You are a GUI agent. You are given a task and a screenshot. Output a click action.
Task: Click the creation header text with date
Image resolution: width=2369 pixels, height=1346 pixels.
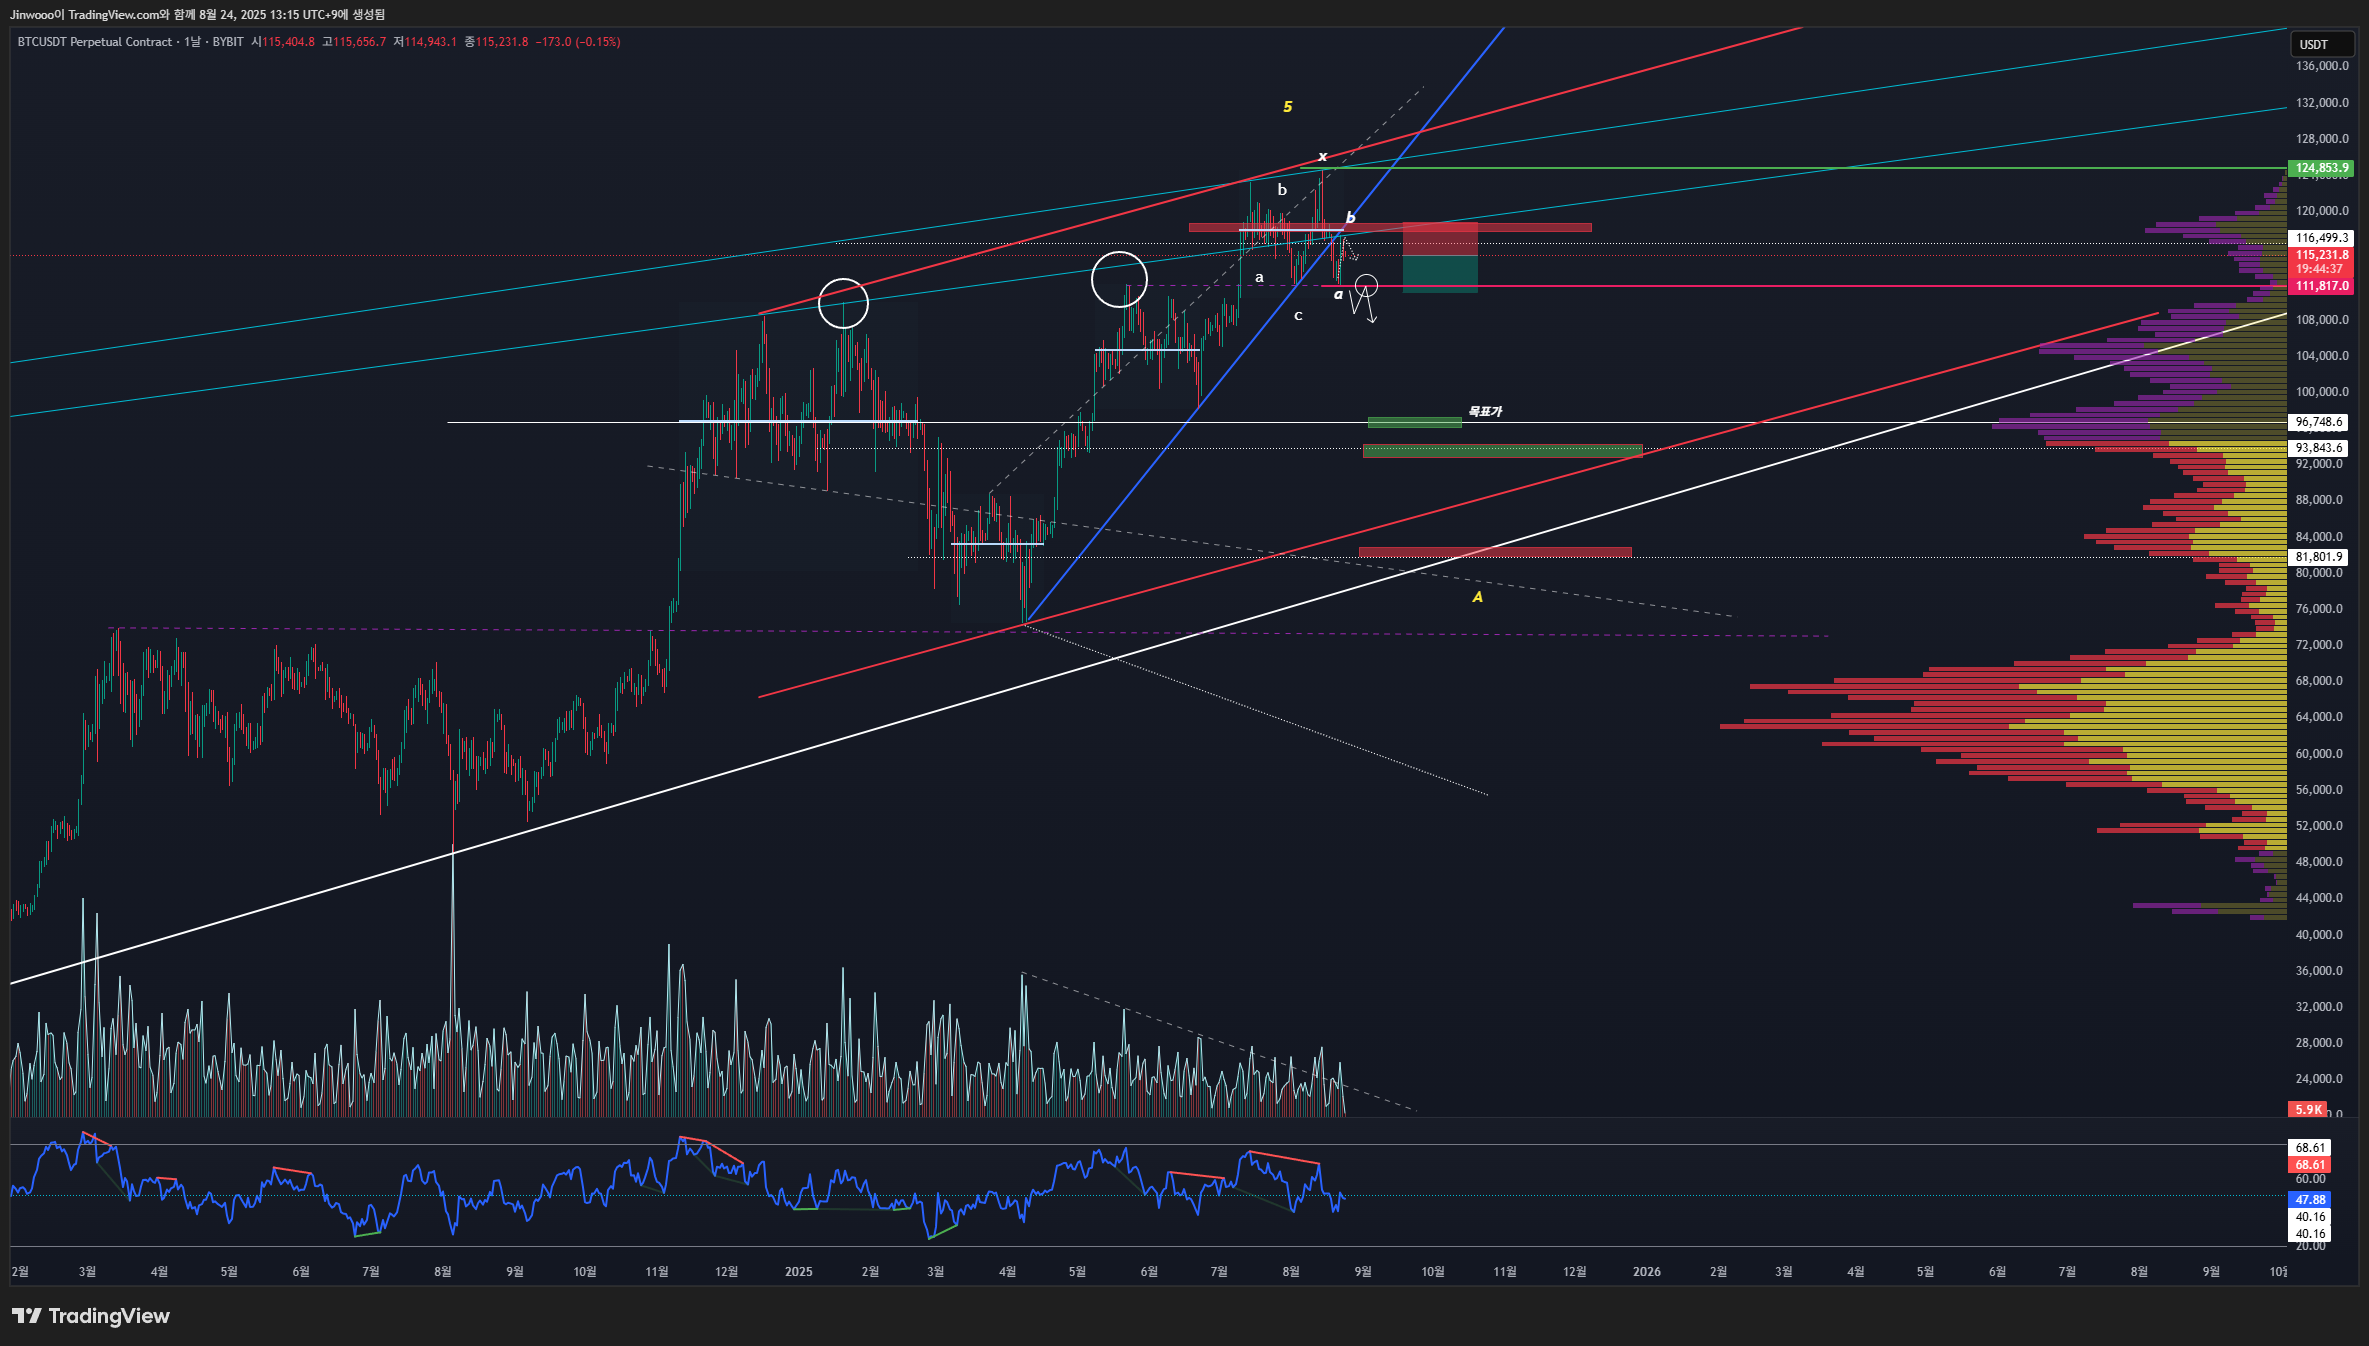[197, 14]
